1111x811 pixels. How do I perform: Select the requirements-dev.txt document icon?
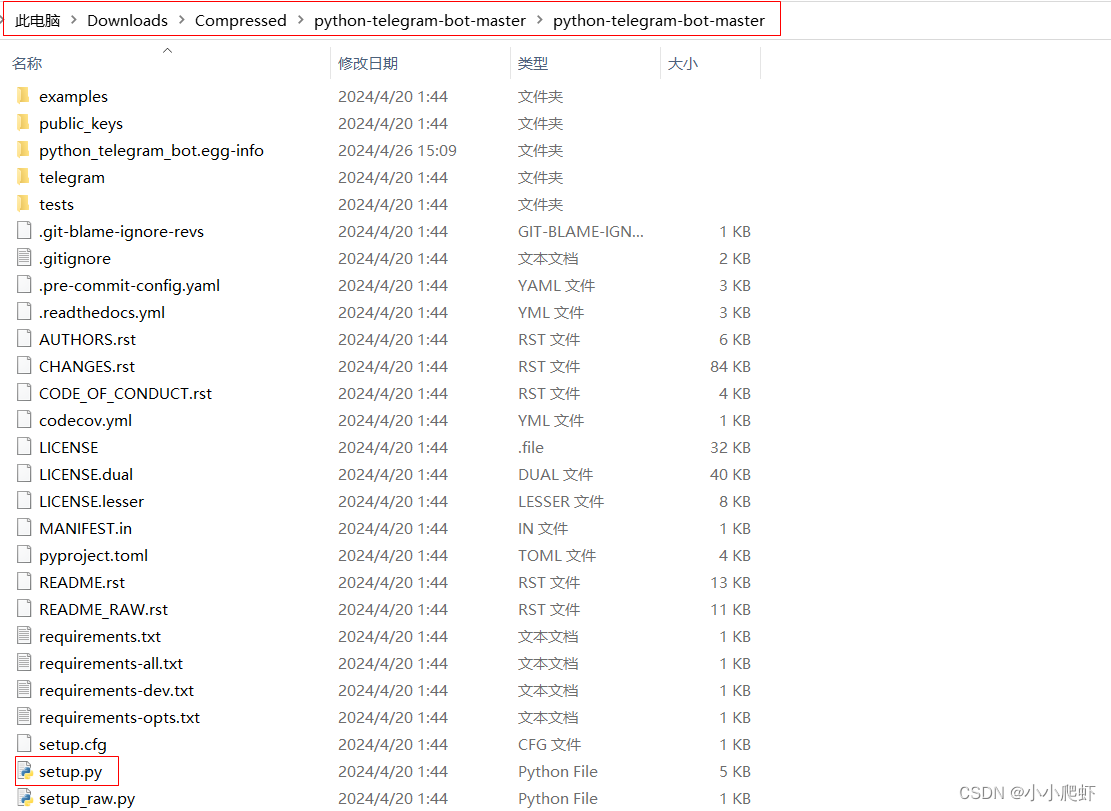click(24, 689)
